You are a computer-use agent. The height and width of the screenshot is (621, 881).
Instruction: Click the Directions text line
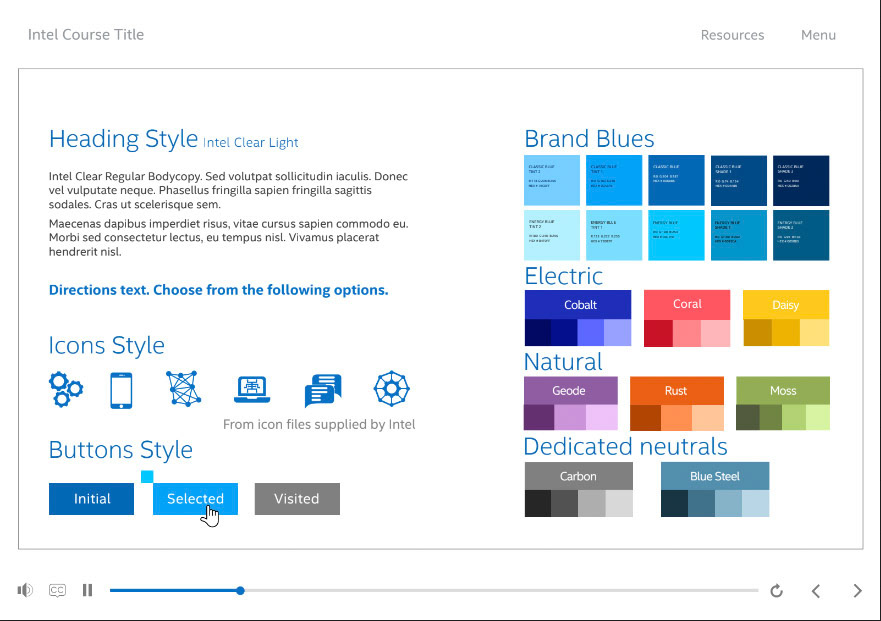coord(219,290)
